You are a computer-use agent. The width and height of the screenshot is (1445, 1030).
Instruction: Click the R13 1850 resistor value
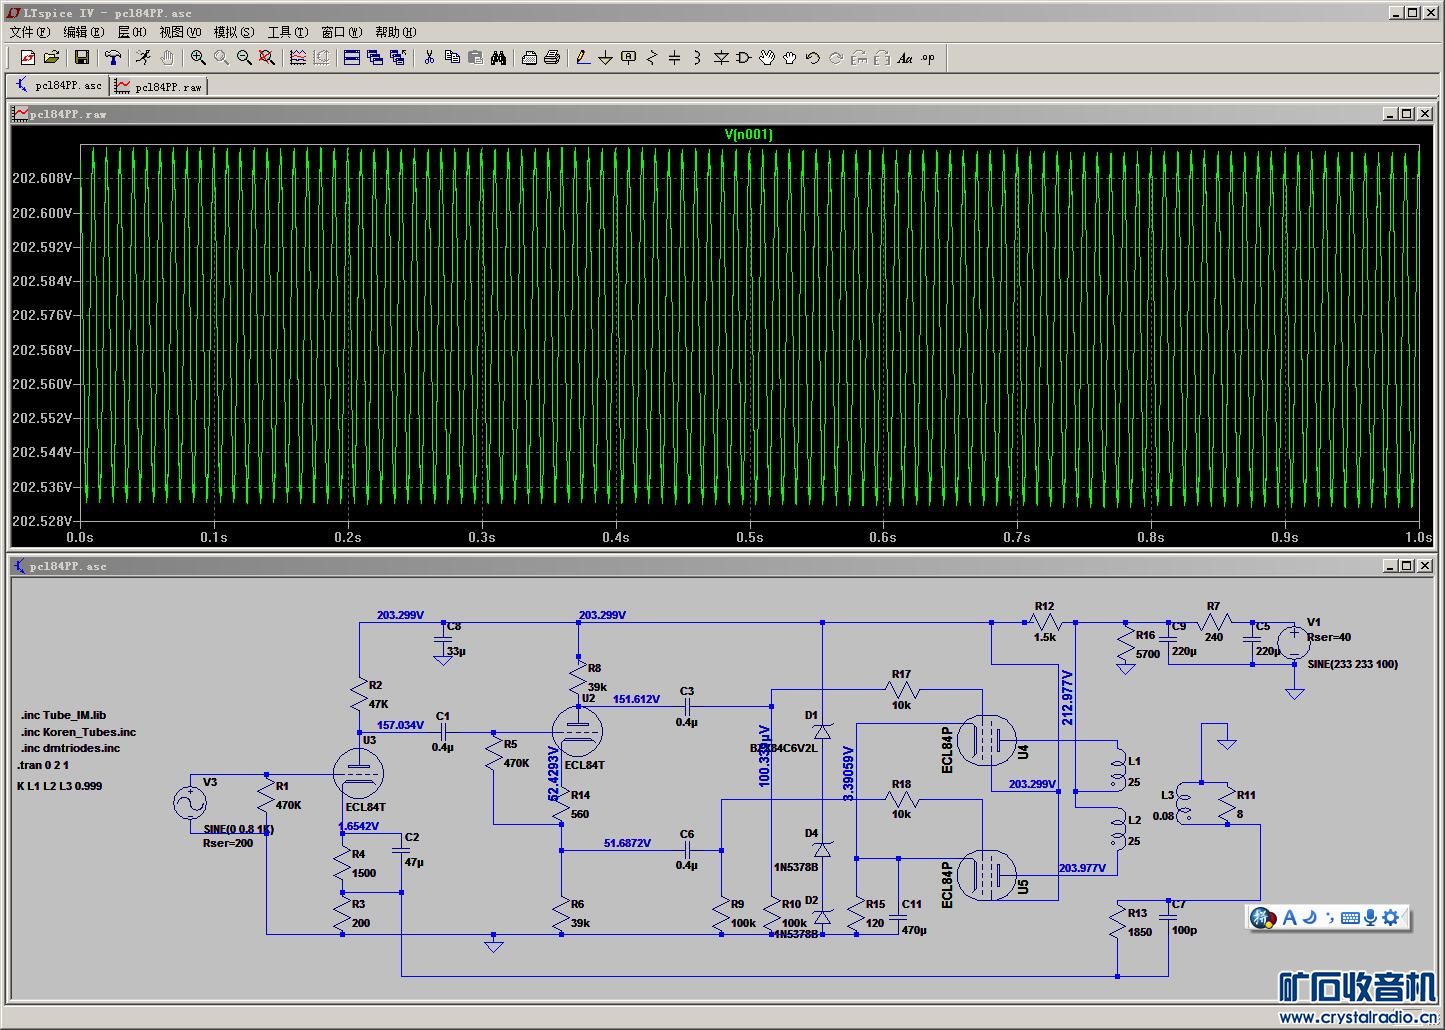click(x=1140, y=932)
